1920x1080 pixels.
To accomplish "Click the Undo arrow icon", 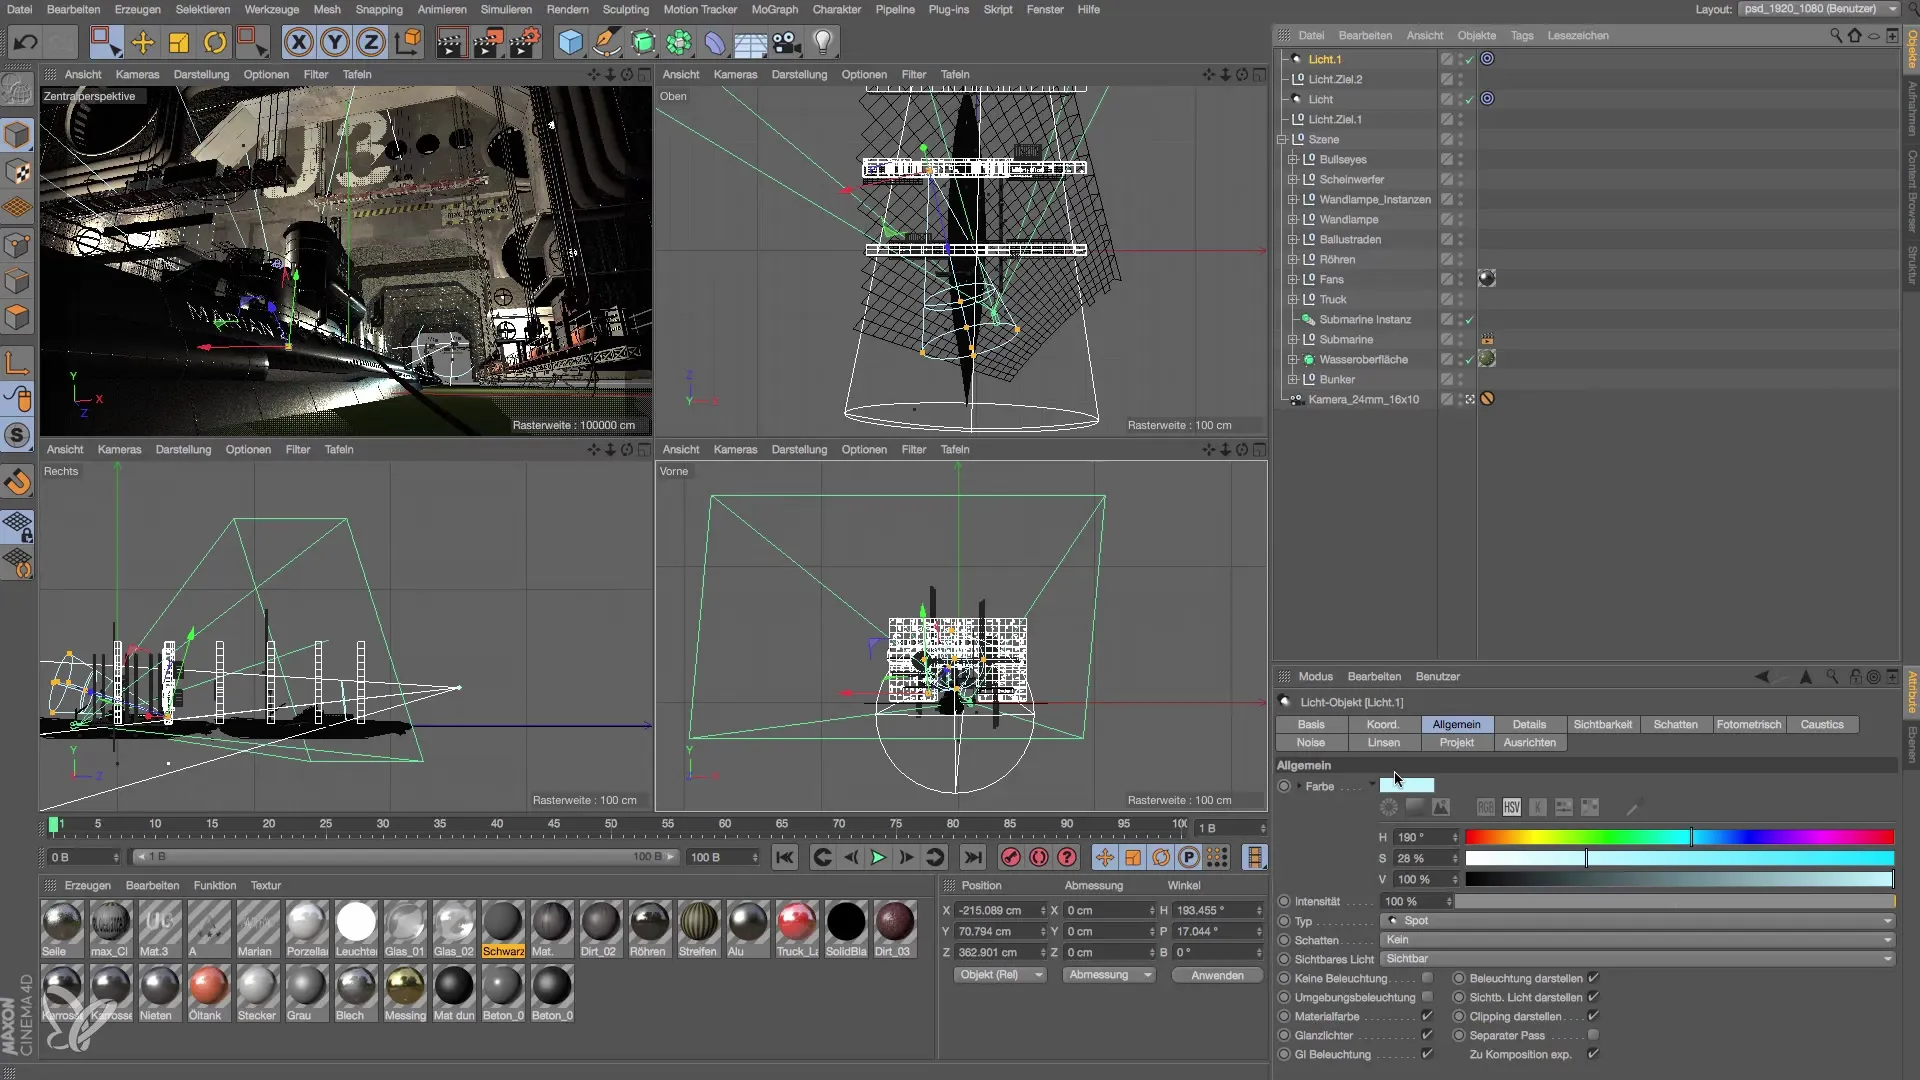I will (x=25, y=42).
